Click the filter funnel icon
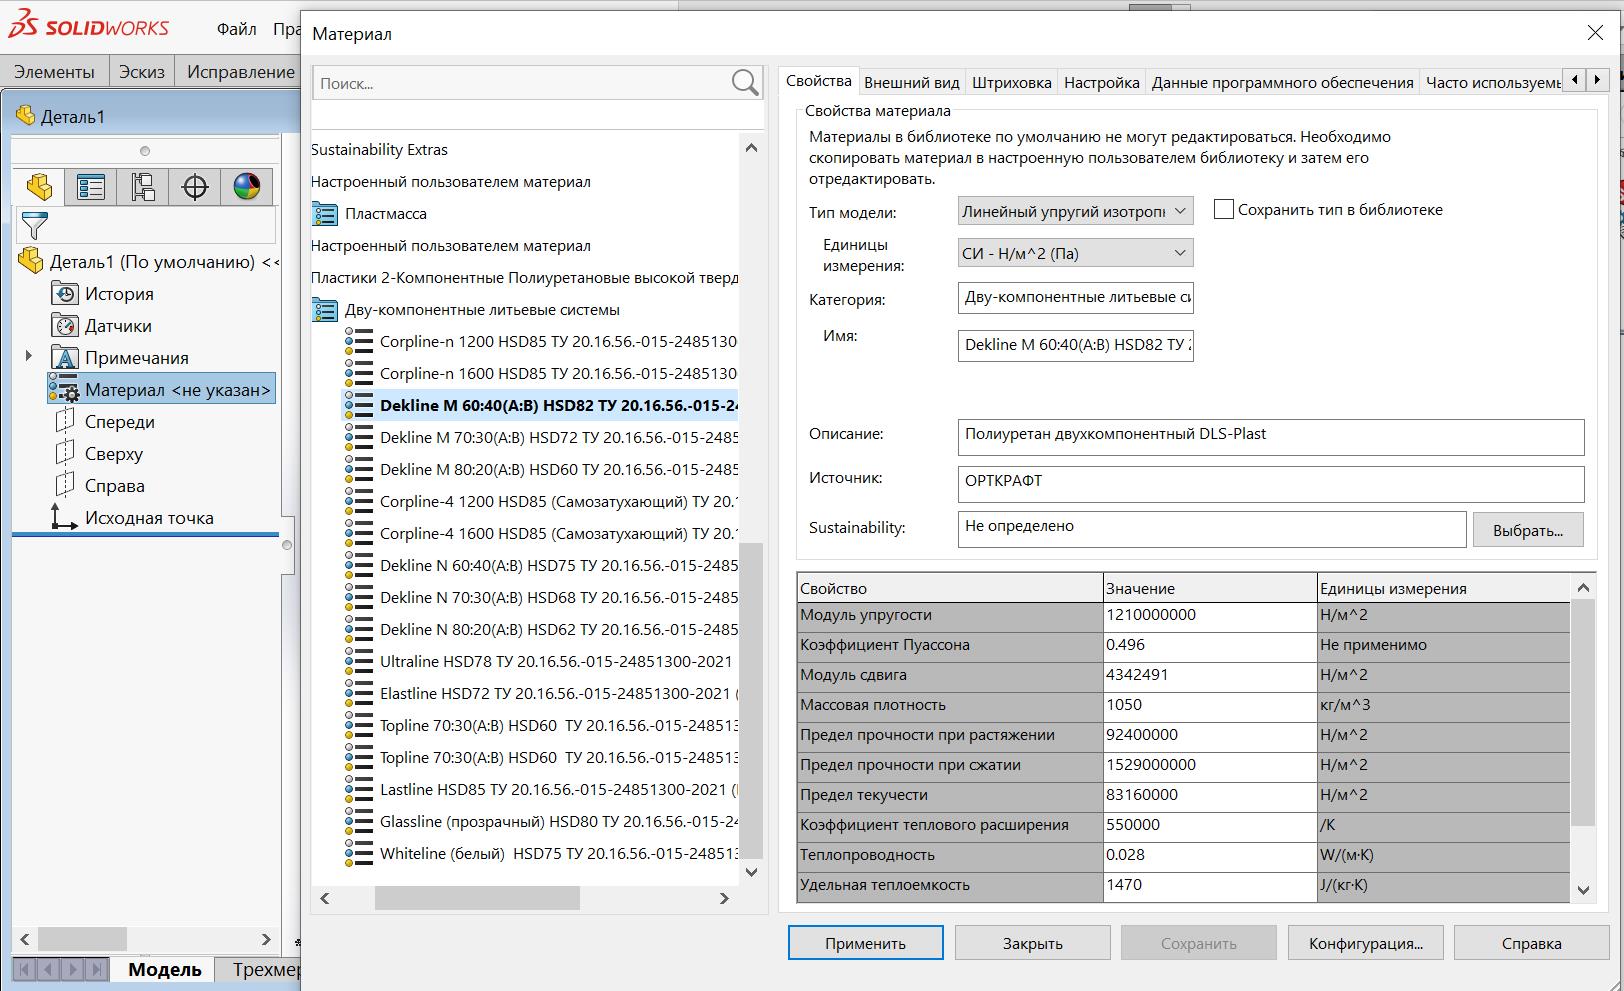Viewport: 1624px width, 991px height. 35,226
